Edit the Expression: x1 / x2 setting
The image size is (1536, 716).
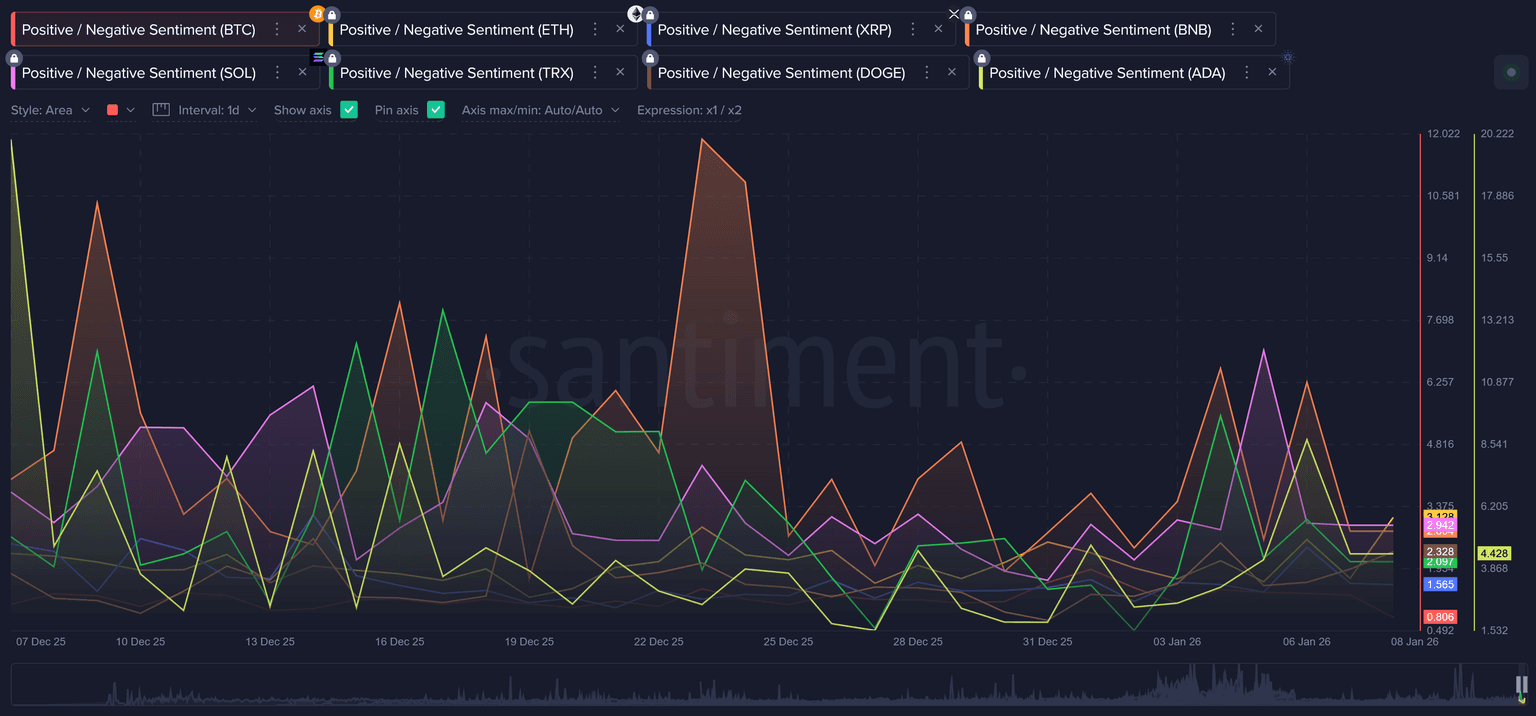[689, 110]
